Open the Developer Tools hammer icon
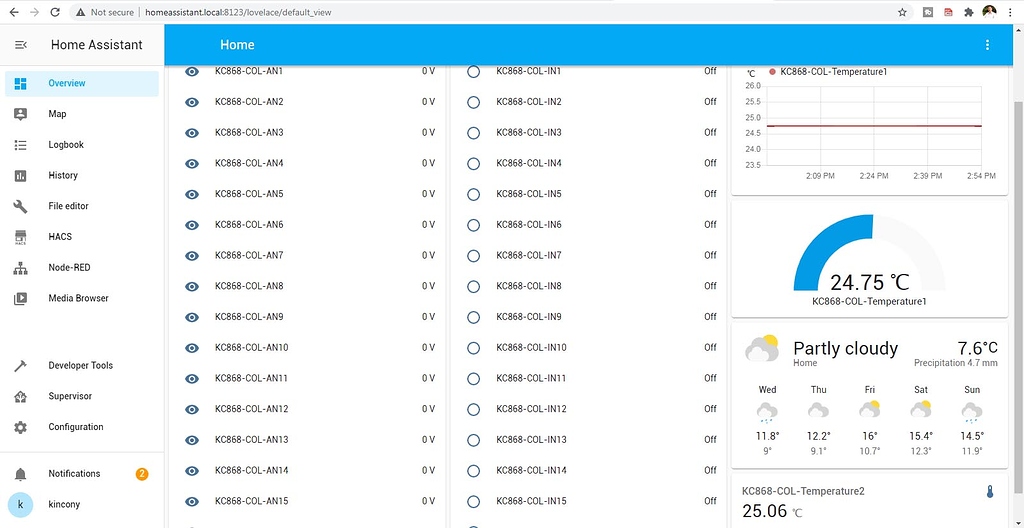This screenshot has width=1024, height=528. pyautogui.click(x=20, y=366)
